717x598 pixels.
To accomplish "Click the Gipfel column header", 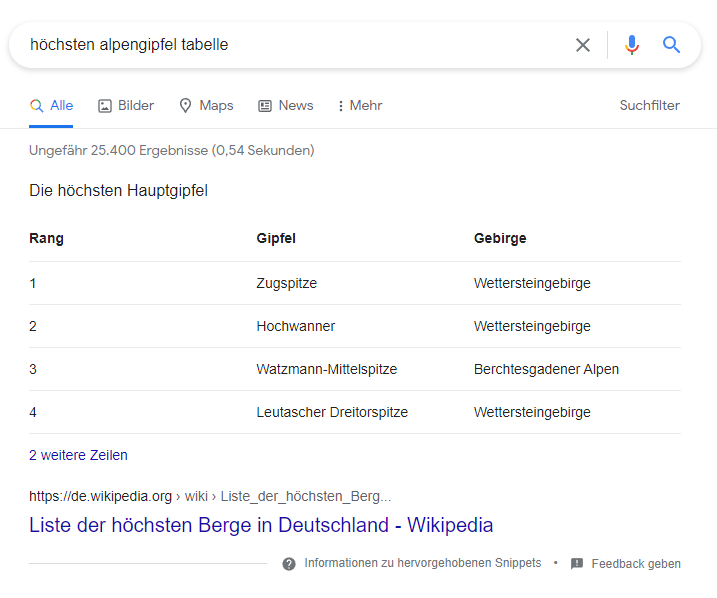I will 276,238.
